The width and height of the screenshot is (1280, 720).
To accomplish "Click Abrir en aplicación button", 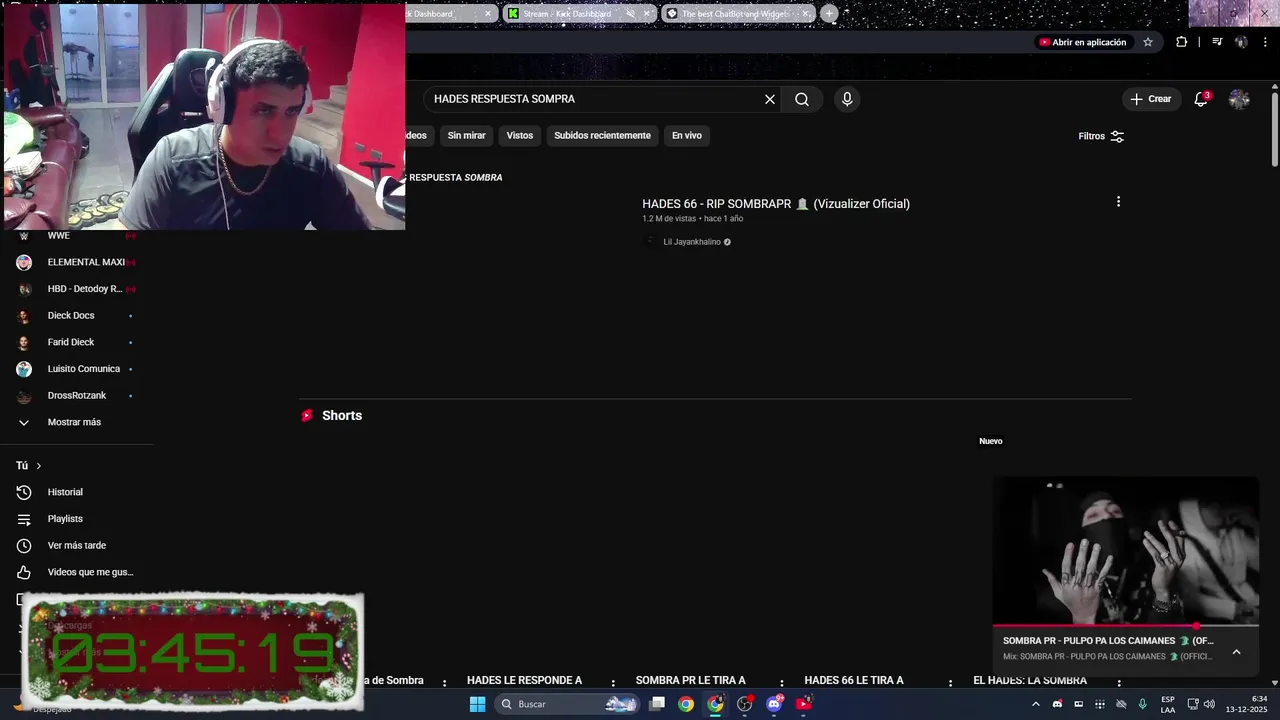I will 1083,42.
